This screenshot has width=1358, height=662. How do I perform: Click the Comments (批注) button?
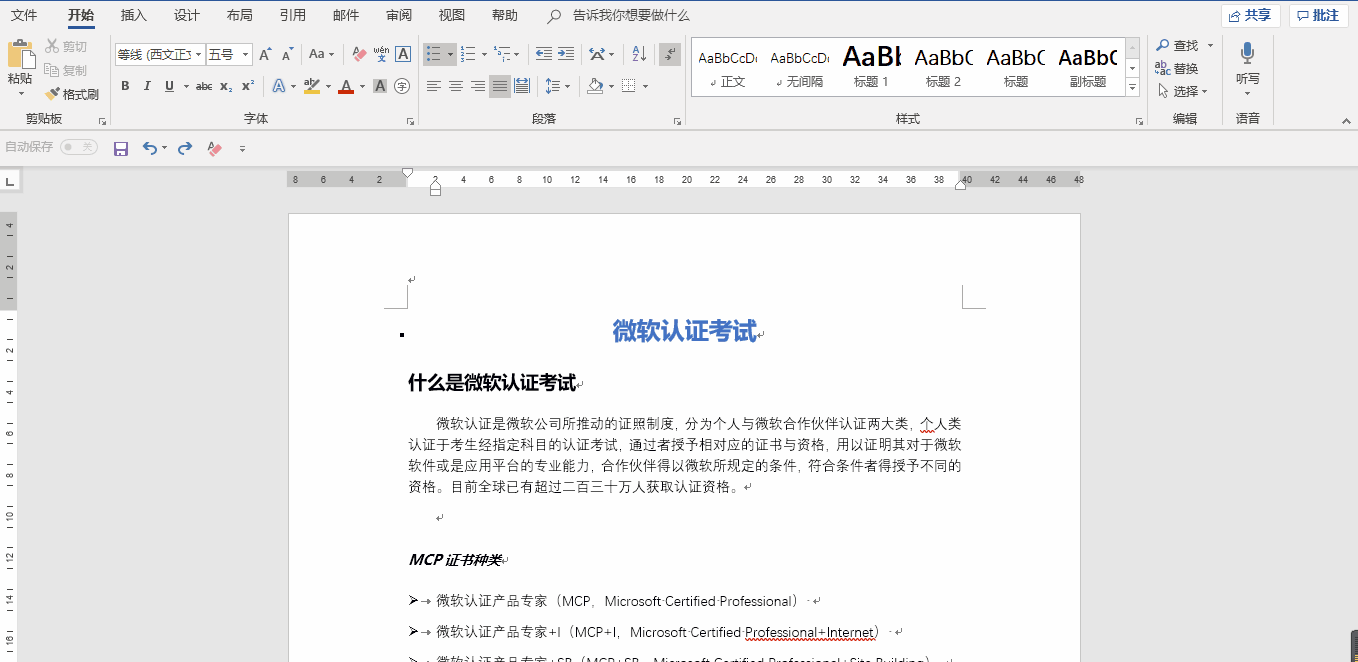point(1318,15)
